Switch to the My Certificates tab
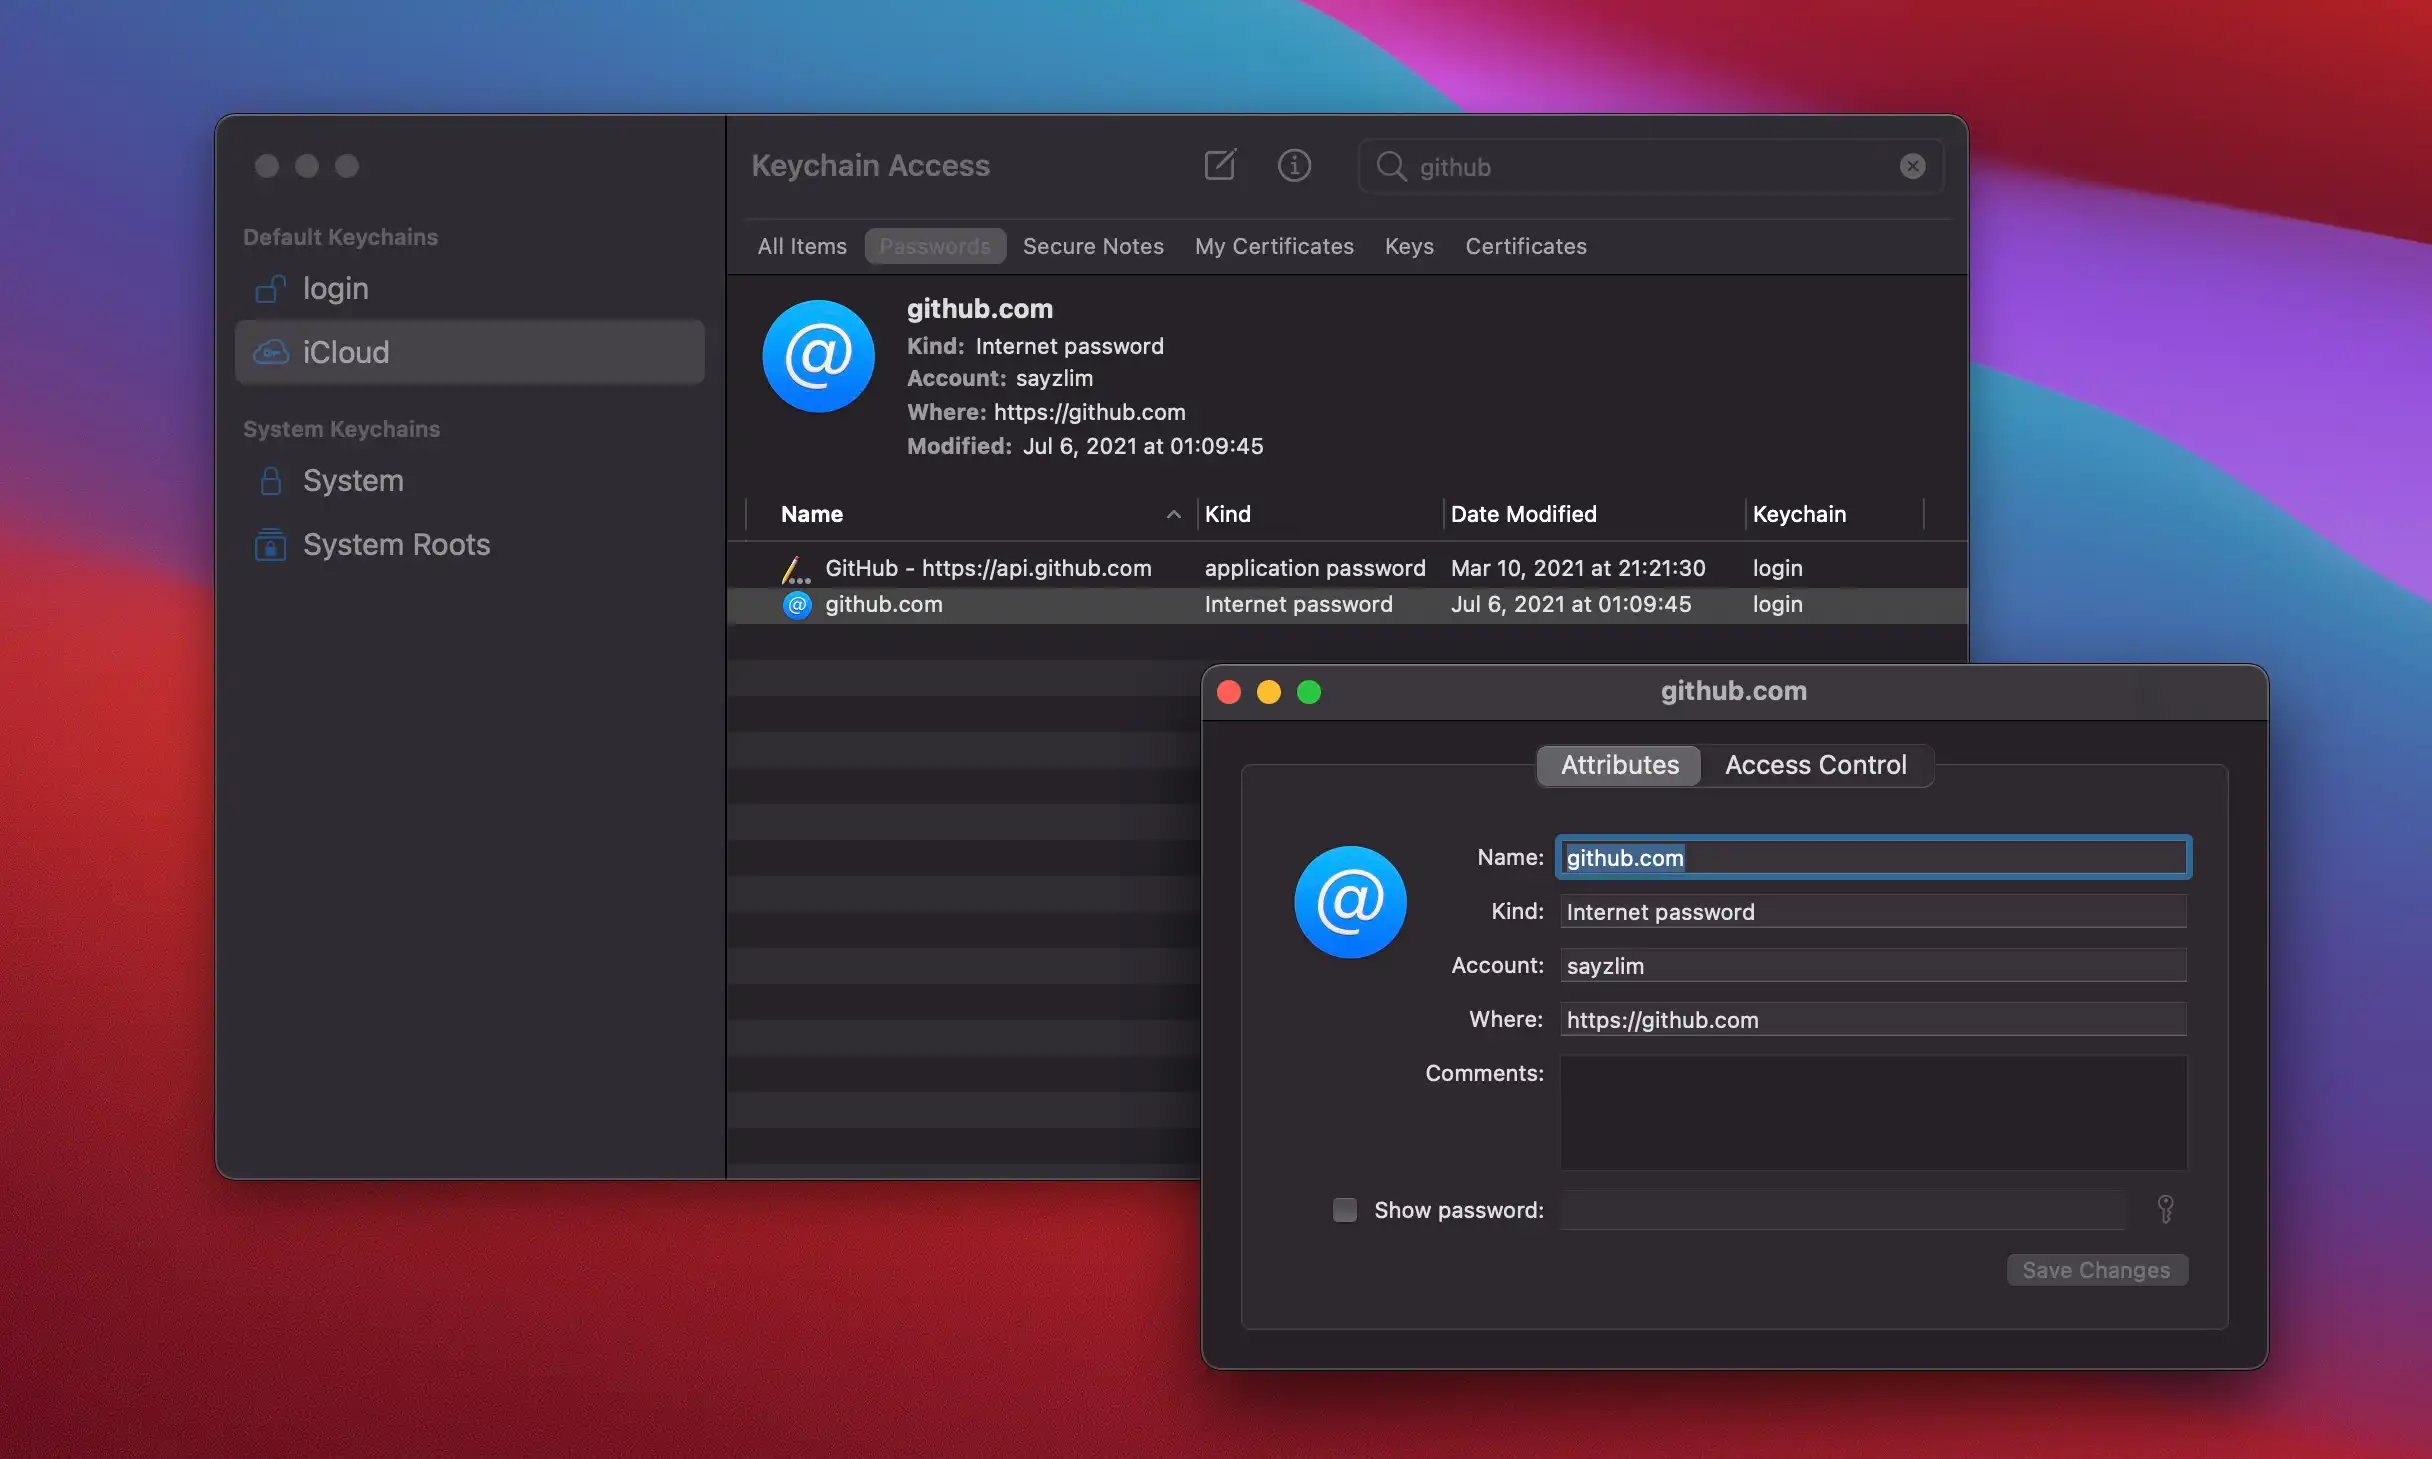This screenshot has height=1459, width=2432. (1274, 246)
